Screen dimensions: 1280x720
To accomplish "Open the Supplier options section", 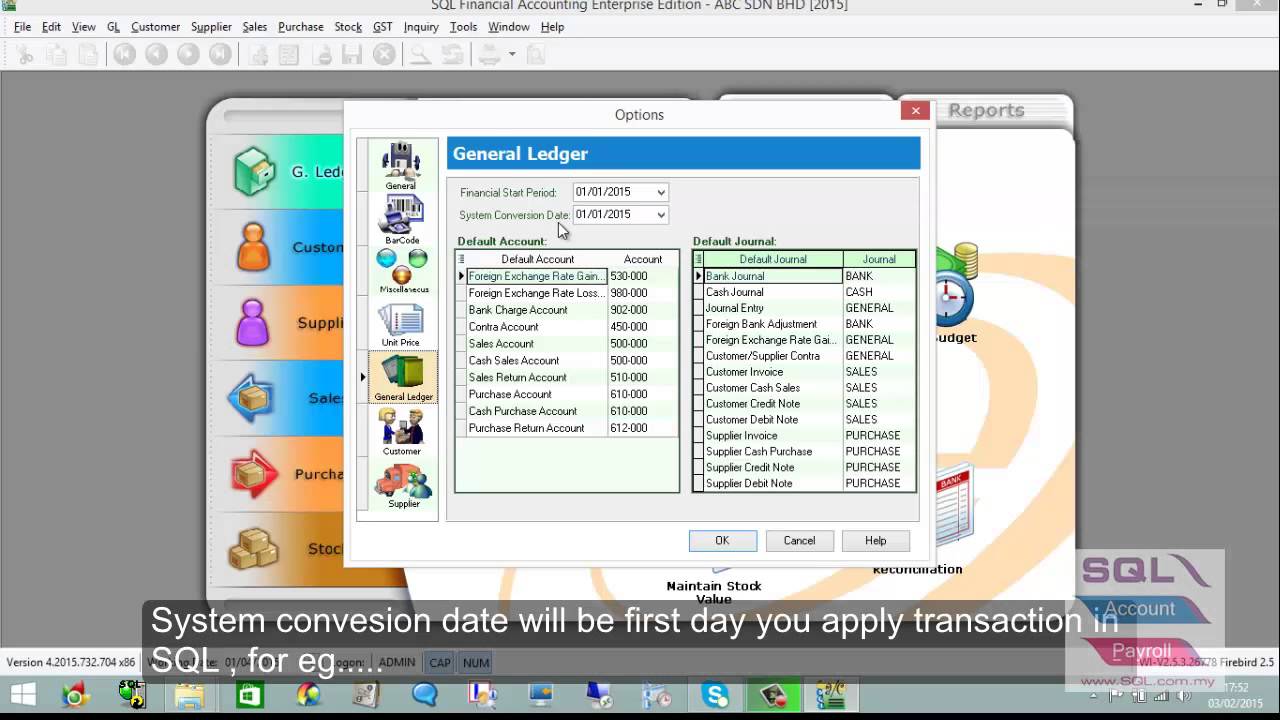I will coord(403,485).
